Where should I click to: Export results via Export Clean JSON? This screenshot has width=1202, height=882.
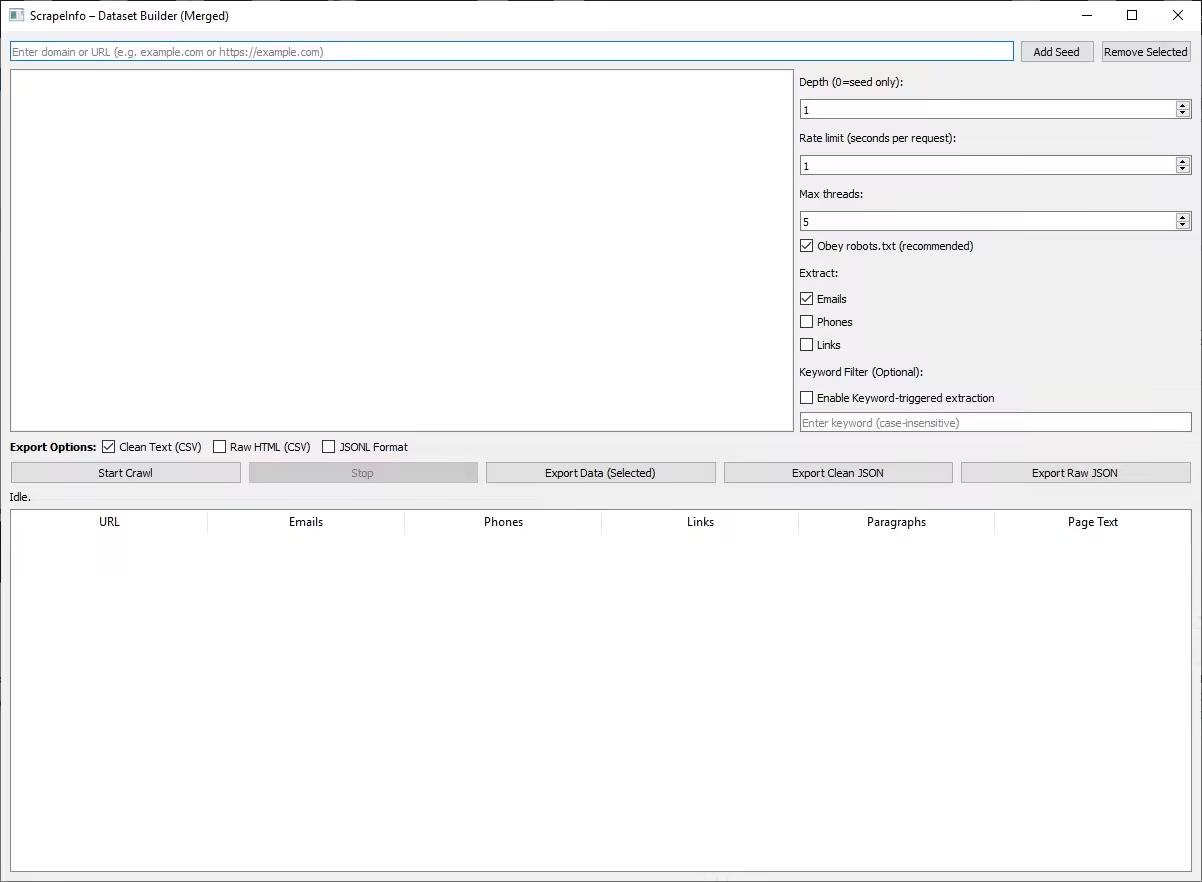[x=837, y=473]
